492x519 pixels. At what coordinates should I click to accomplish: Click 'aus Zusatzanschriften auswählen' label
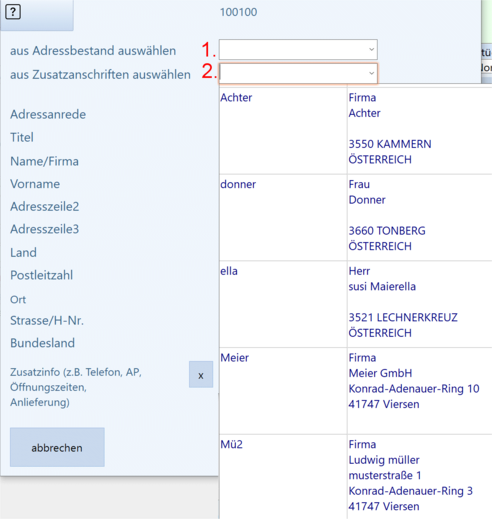tap(100, 75)
